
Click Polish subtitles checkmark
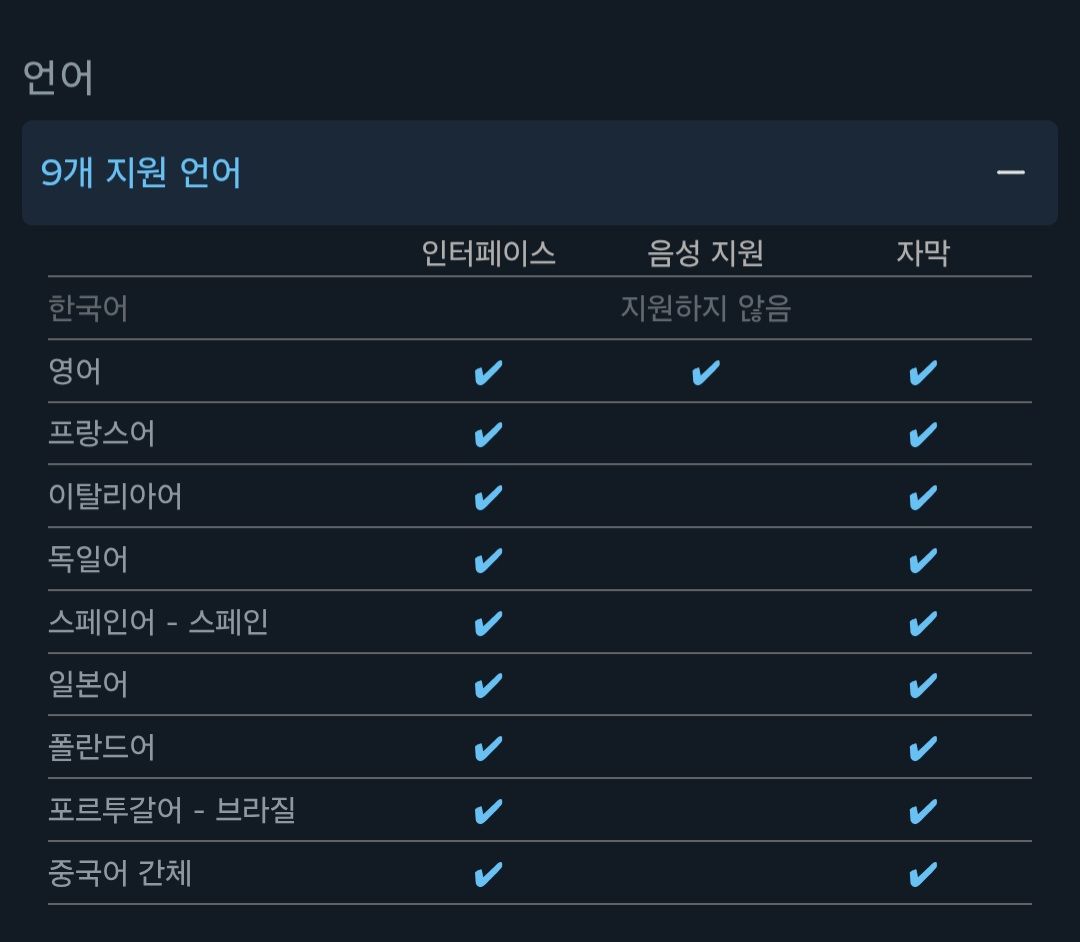click(x=923, y=748)
